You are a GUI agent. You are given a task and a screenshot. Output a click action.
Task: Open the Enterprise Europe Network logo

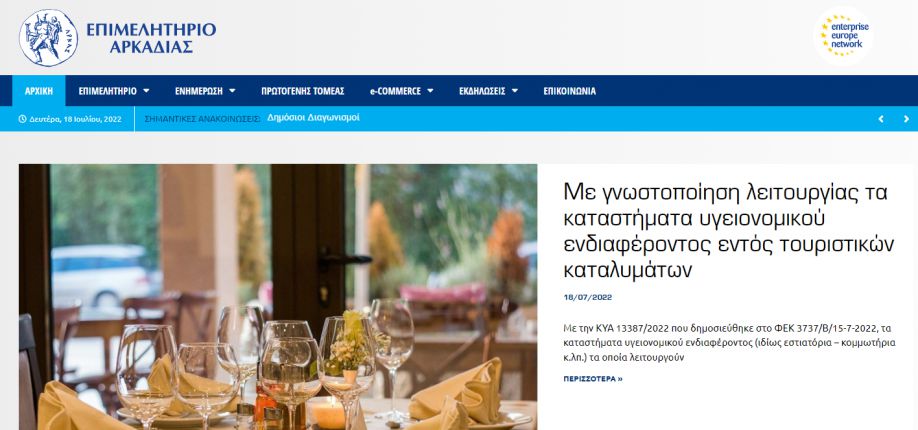[843, 36]
